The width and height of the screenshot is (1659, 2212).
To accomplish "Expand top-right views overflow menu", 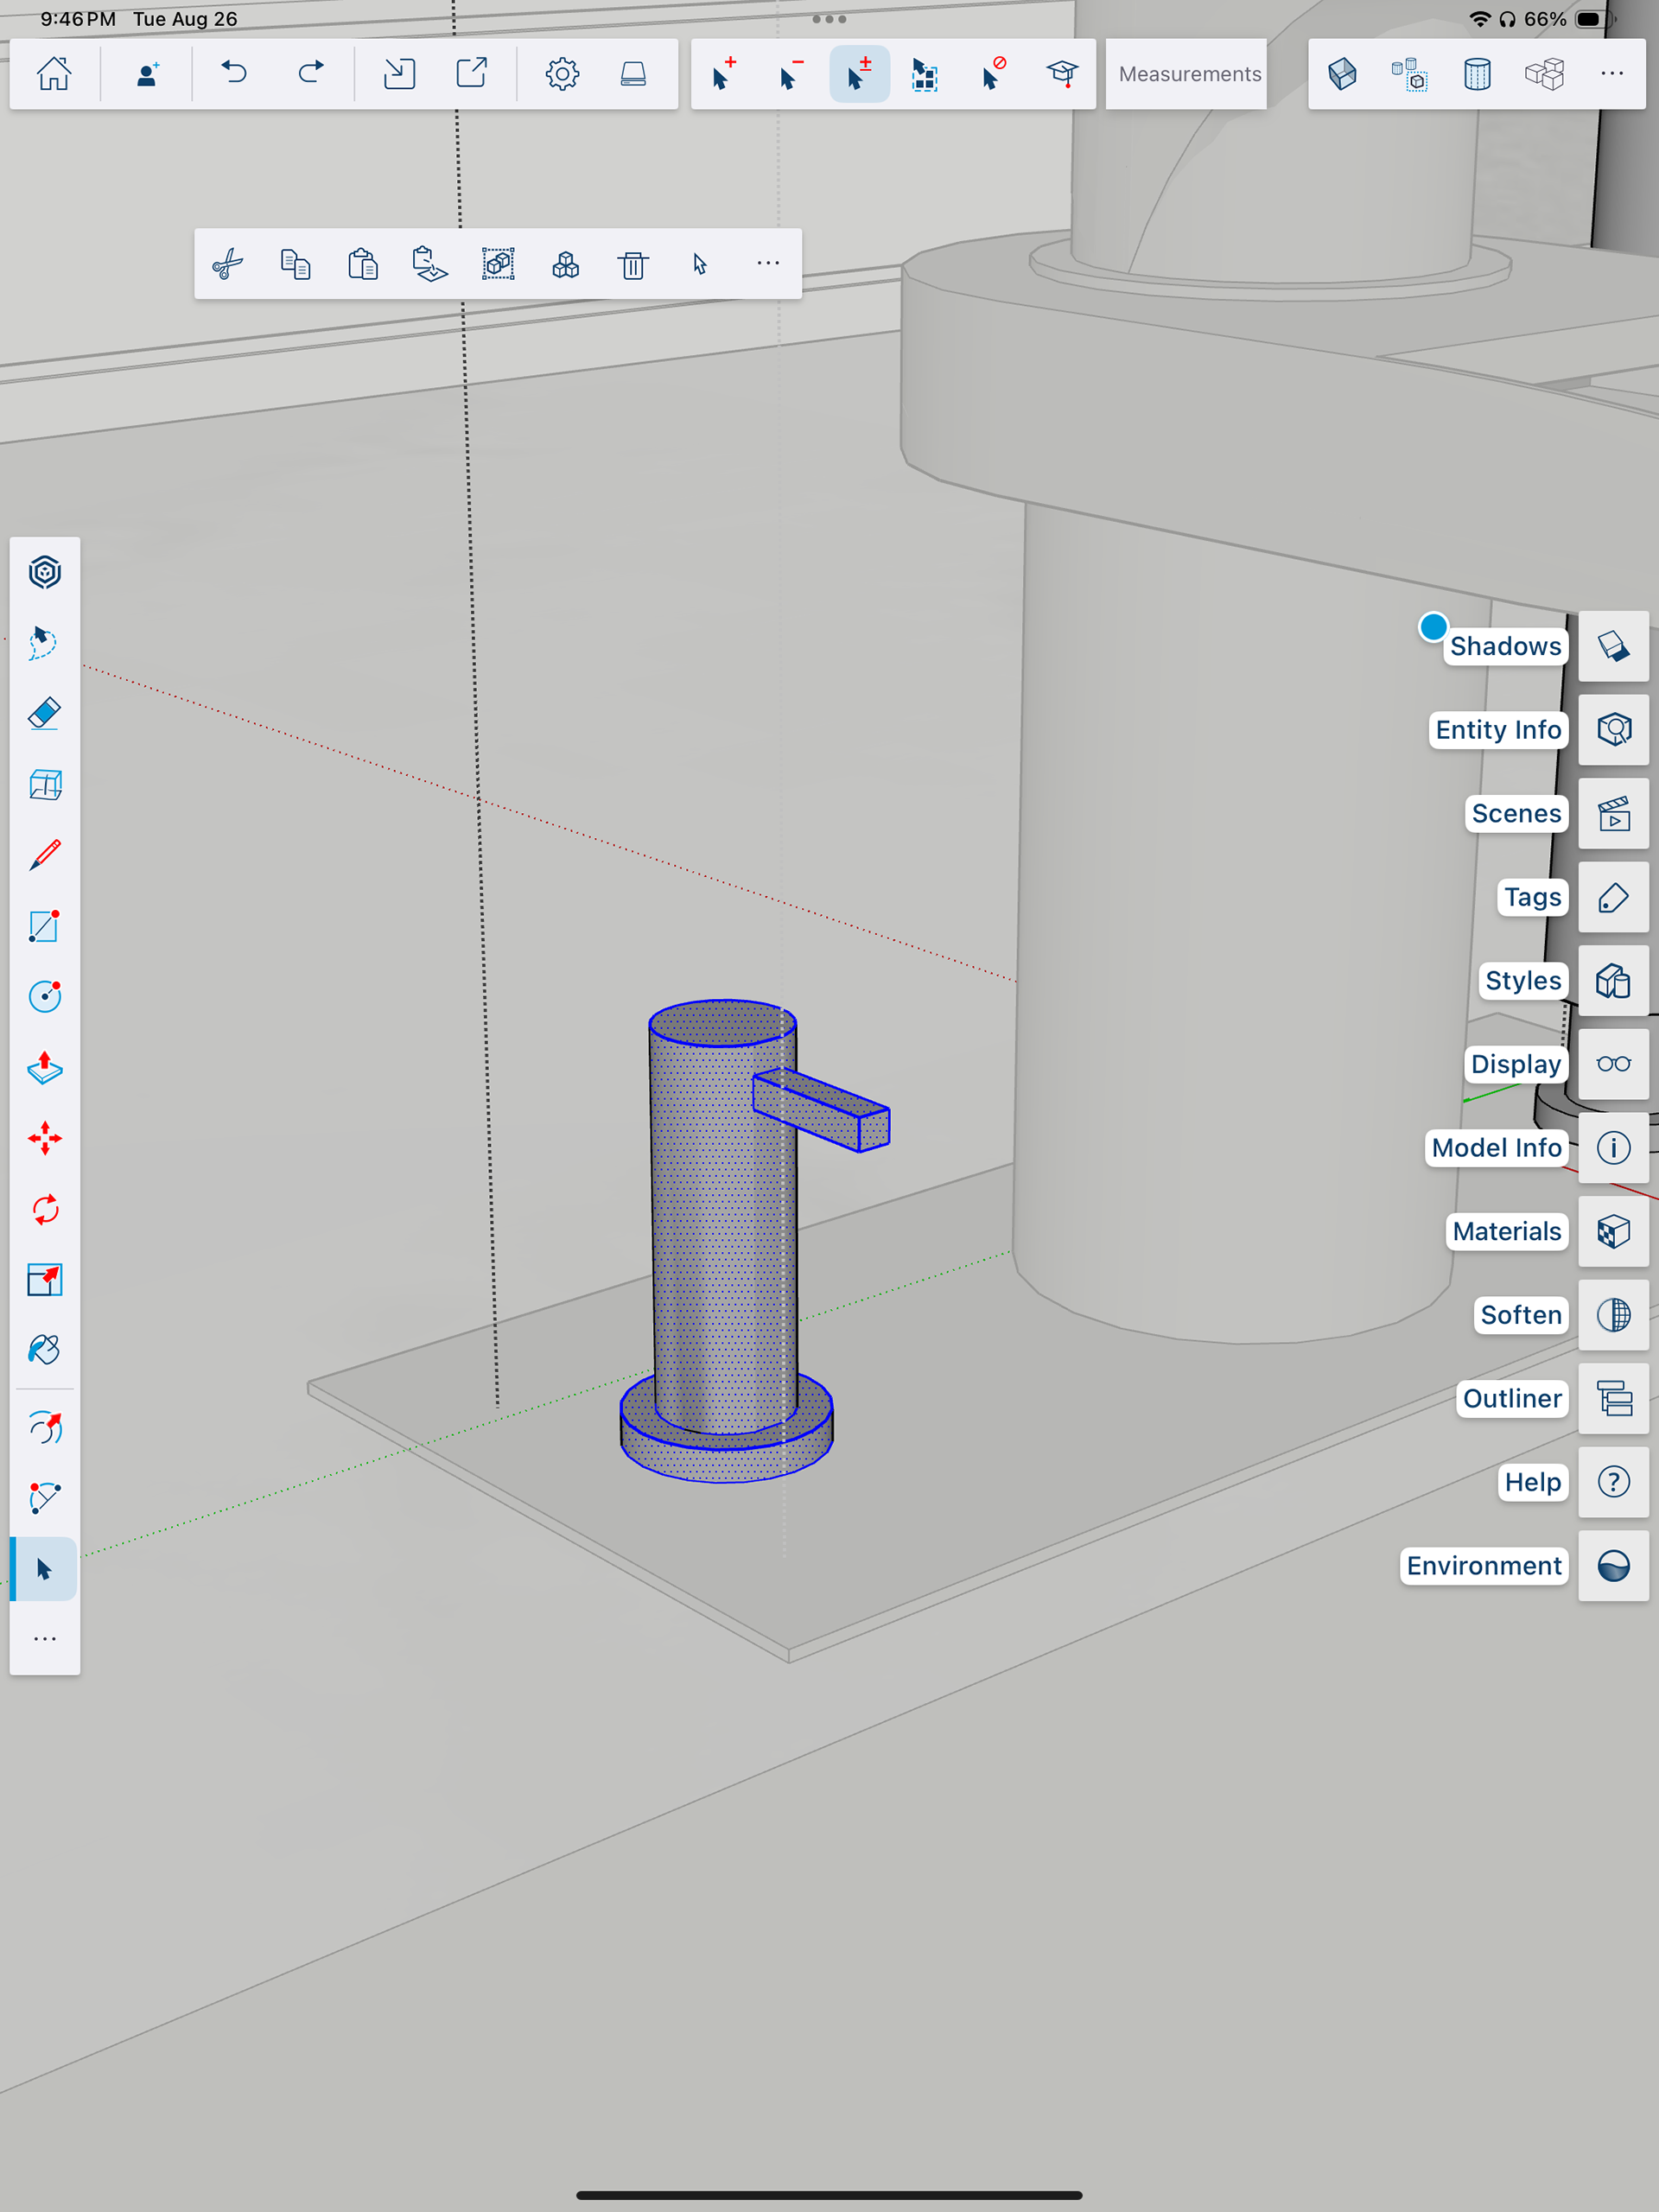I will click(1612, 74).
